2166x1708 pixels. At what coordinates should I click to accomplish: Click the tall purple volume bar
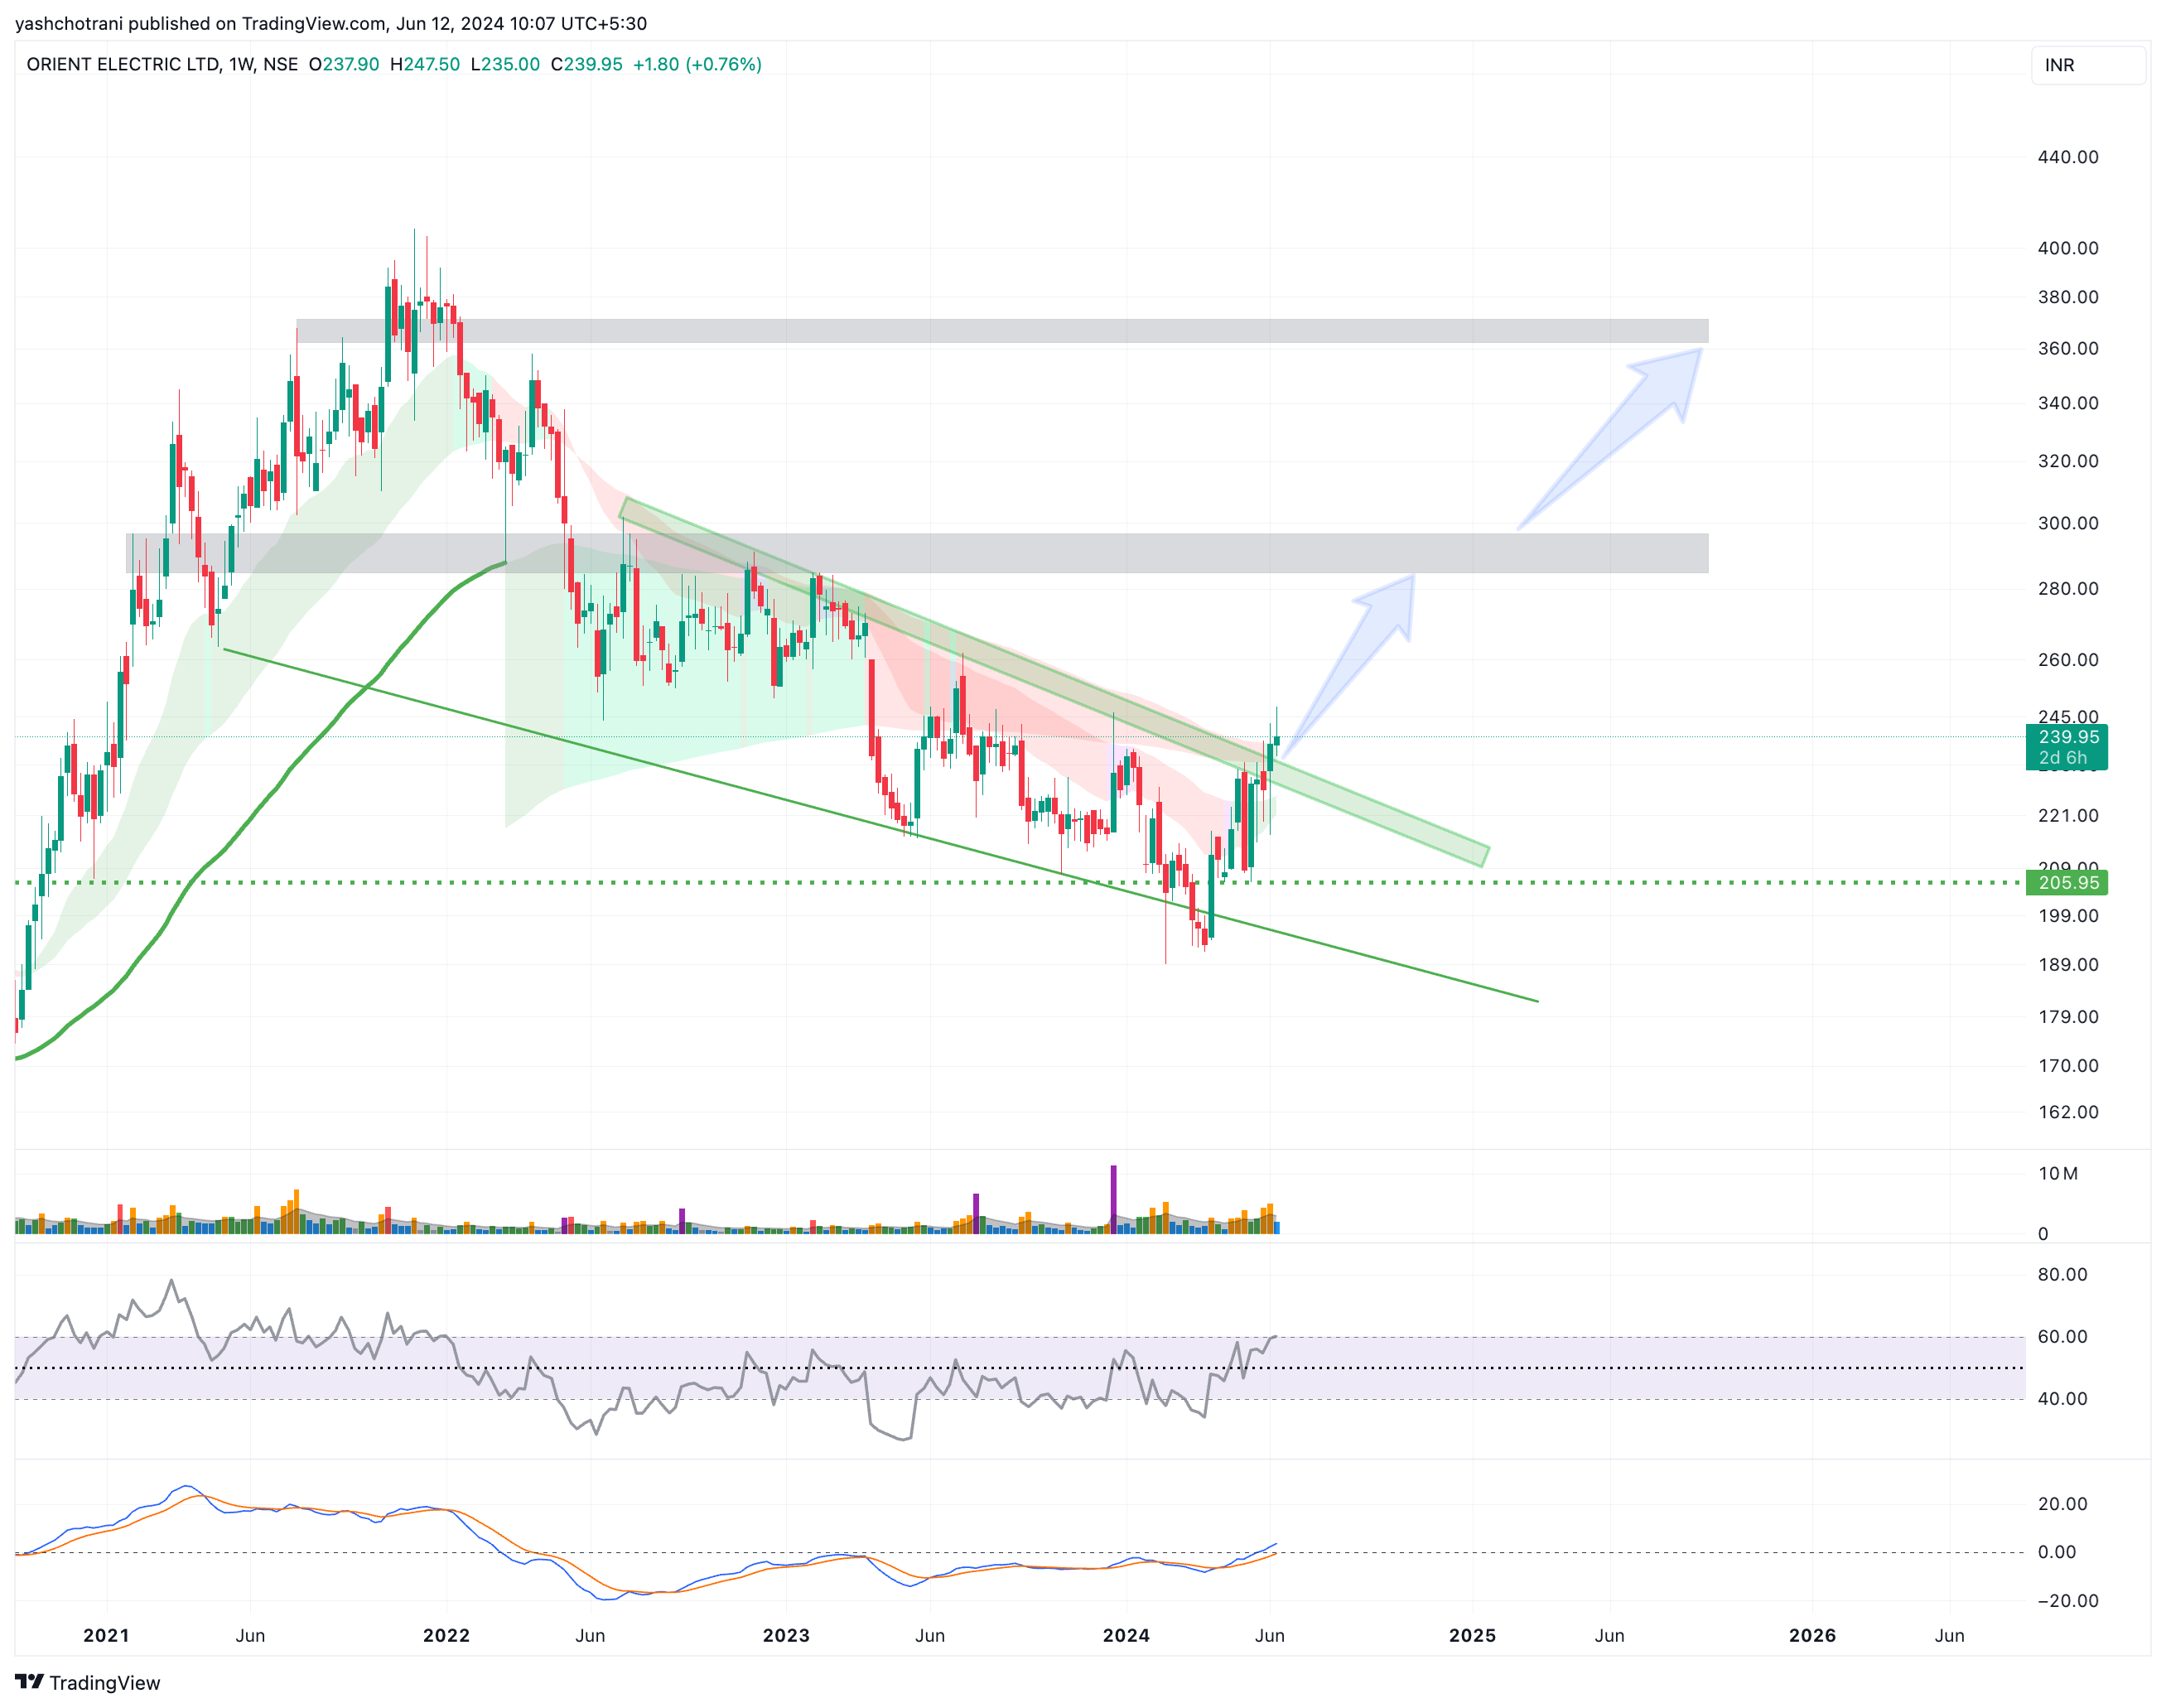point(1113,1199)
